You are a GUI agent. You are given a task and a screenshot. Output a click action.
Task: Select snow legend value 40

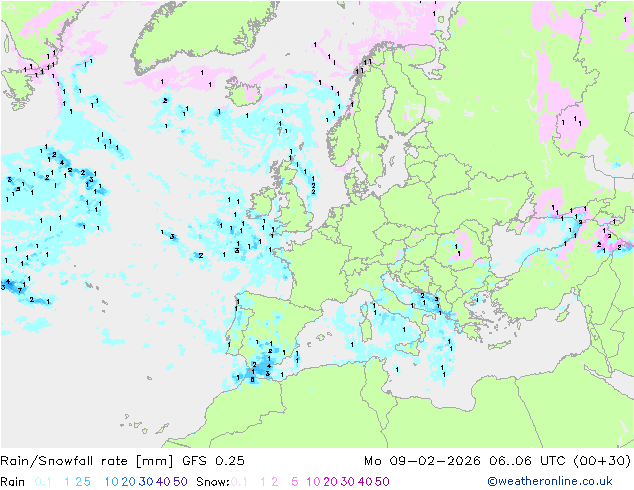365,482
